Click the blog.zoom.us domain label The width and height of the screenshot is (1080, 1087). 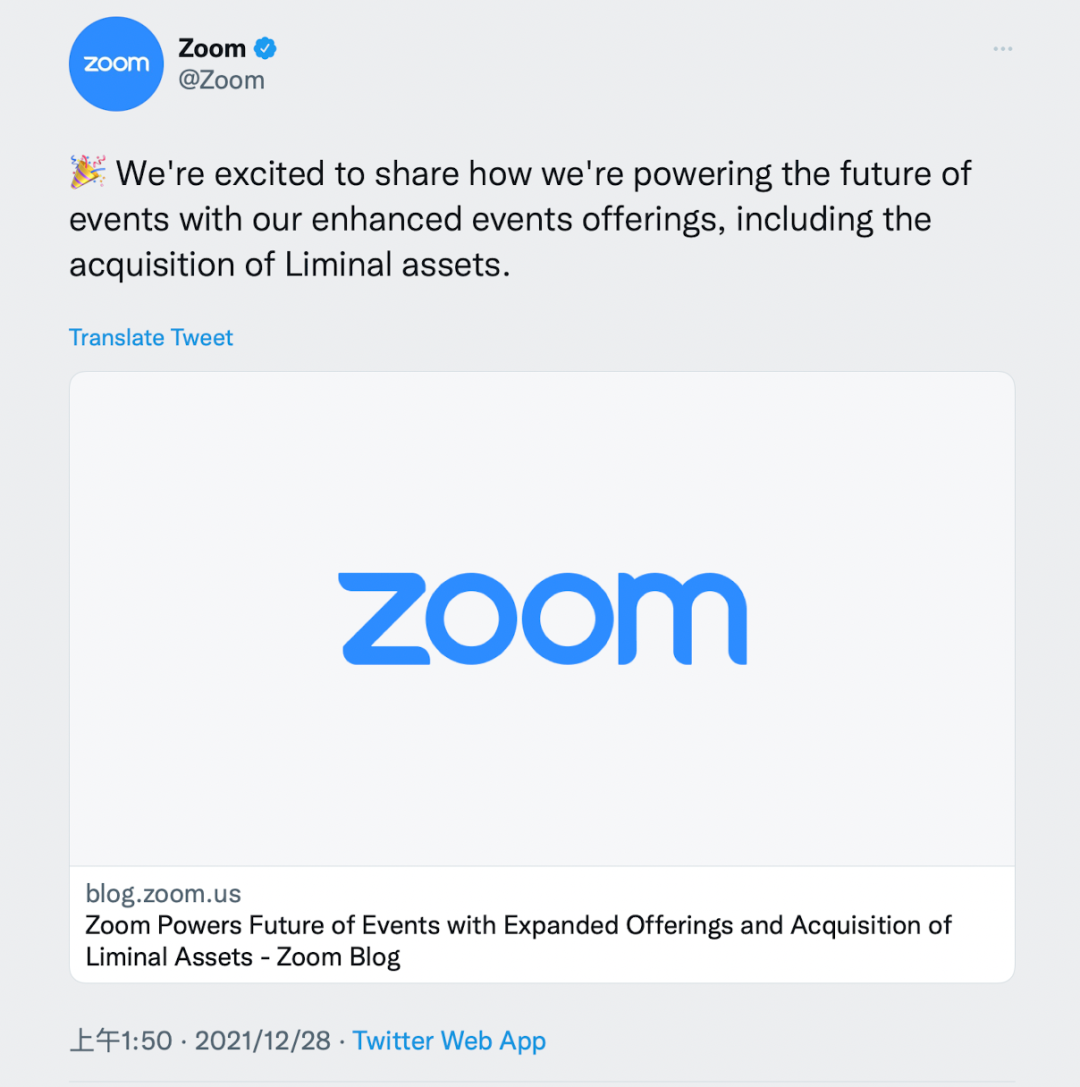point(163,893)
